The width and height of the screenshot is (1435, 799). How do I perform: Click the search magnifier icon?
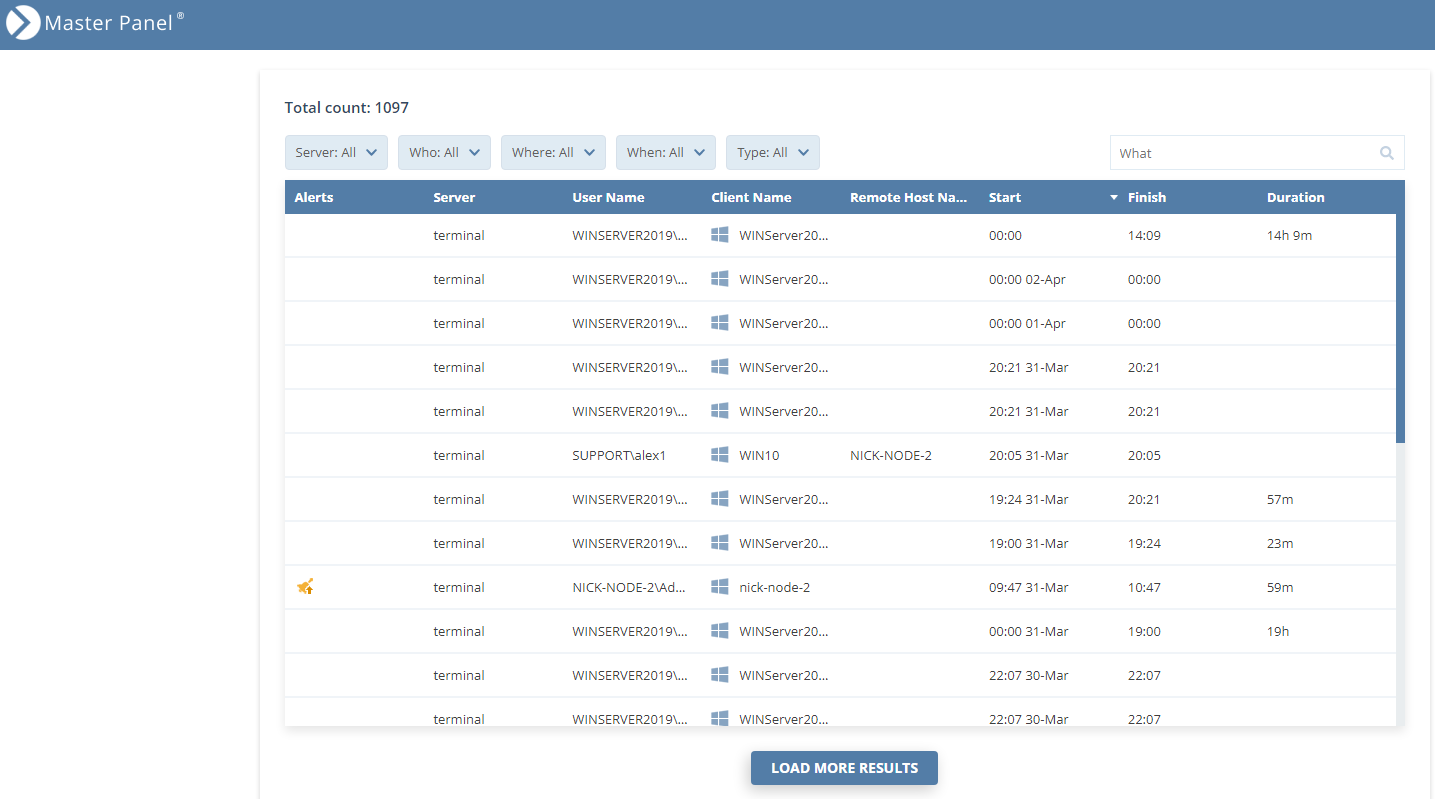click(1386, 153)
